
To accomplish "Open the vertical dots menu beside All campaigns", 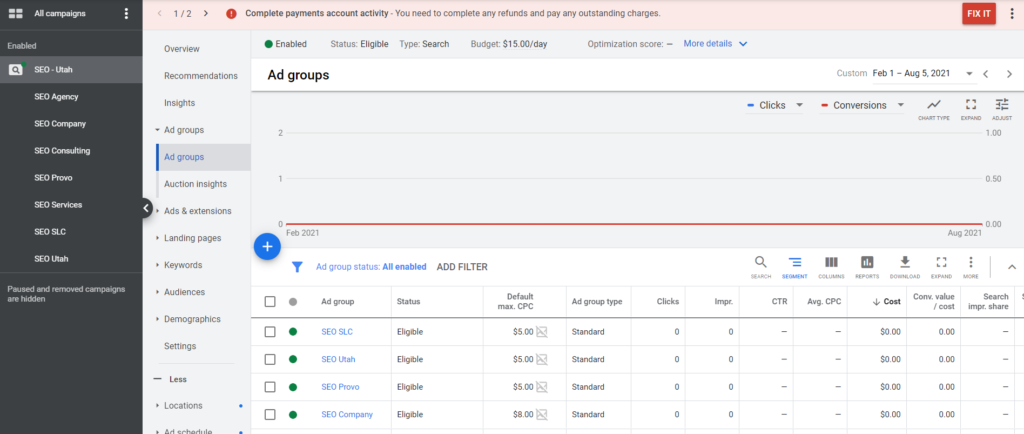I will 126,14.
